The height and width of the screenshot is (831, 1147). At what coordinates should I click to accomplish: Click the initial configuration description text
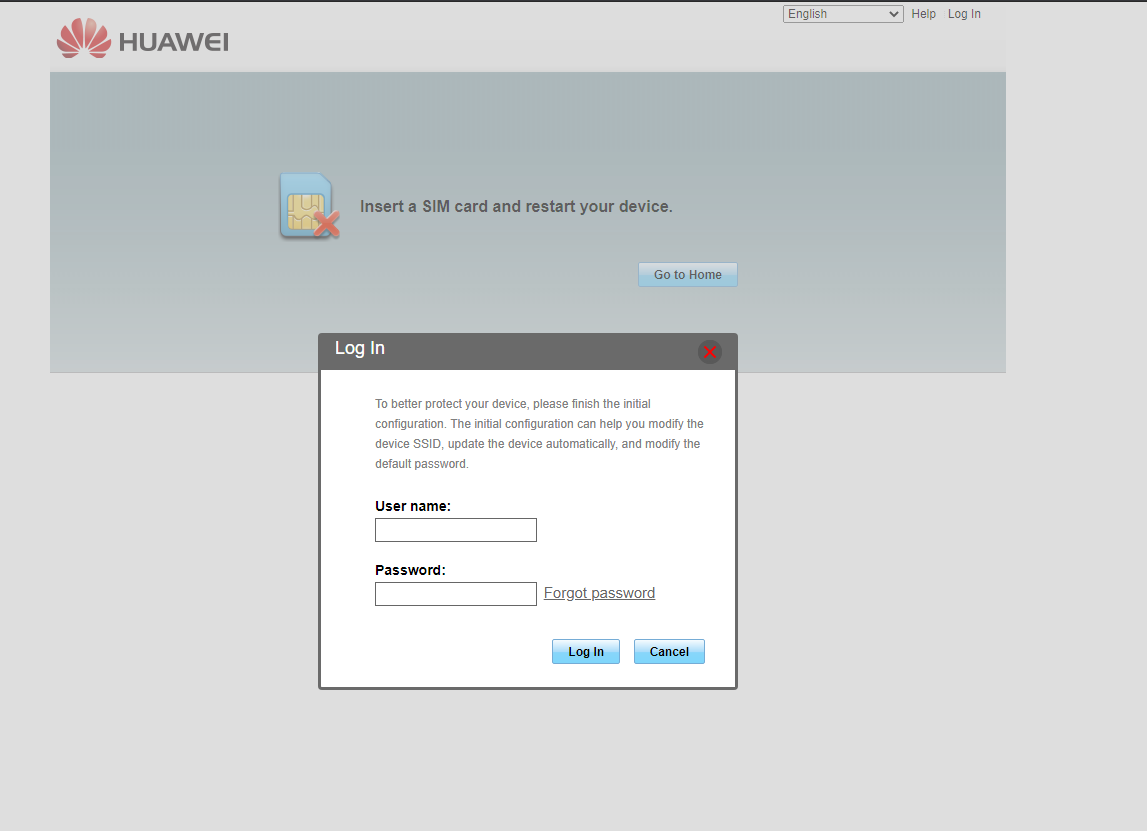pos(539,434)
